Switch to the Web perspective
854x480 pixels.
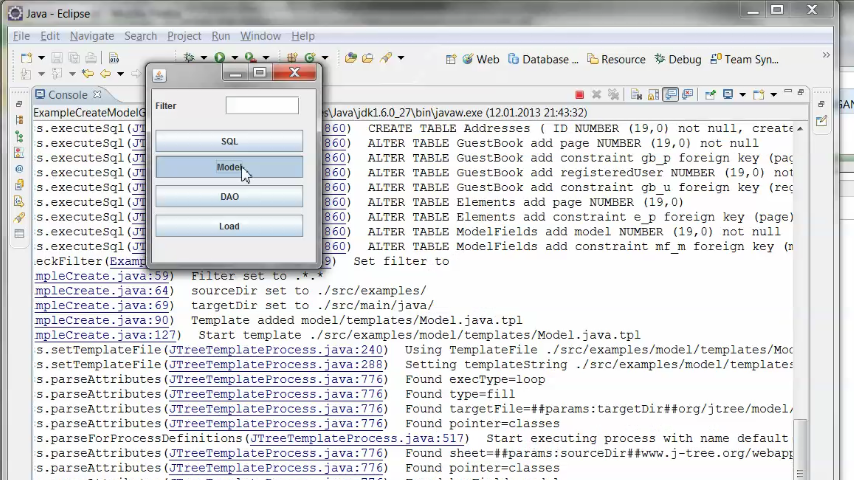click(480, 59)
